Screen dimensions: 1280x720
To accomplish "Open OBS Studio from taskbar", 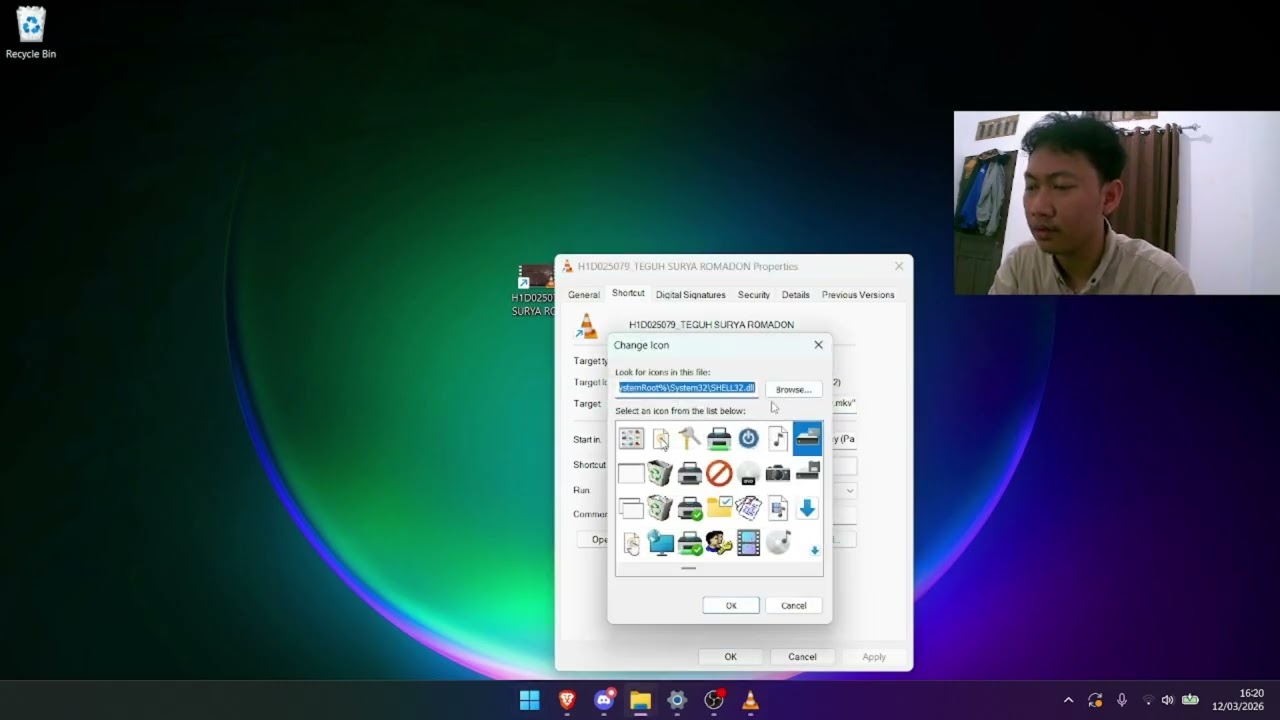I will (x=714, y=700).
